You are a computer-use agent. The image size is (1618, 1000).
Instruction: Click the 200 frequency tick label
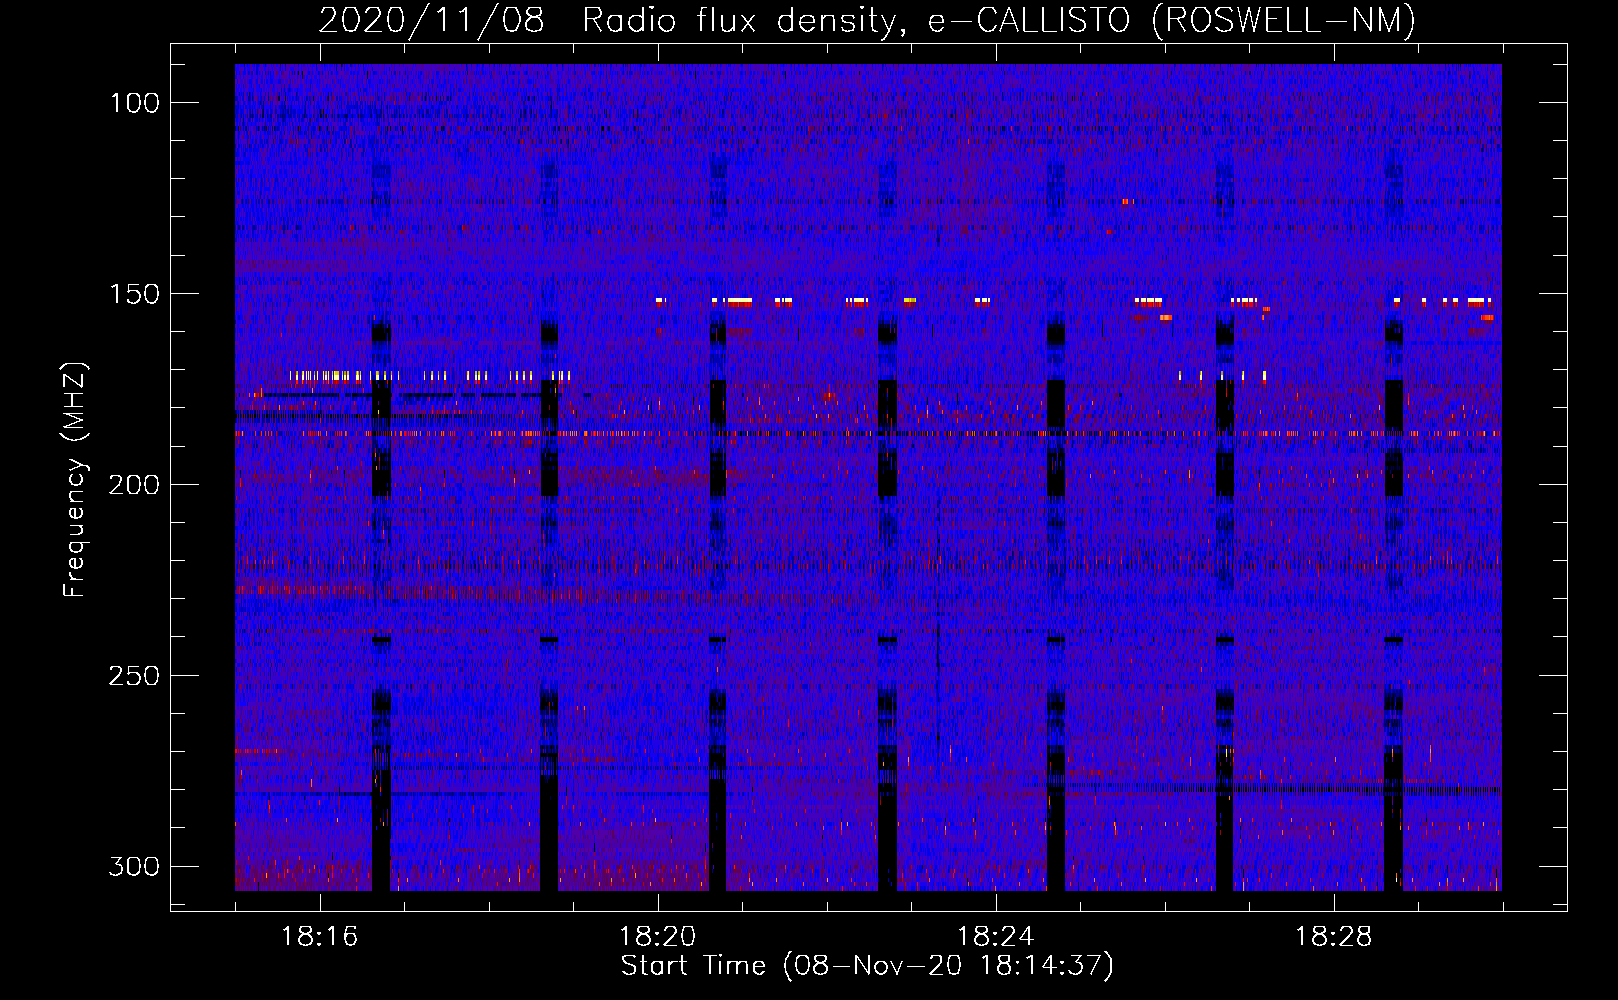tap(134, 485)
